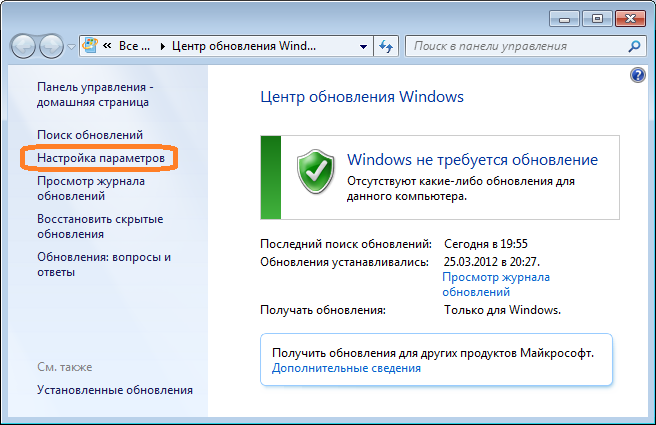
Task: Open the recent pages dropdown arrow
Action: [x=71, y=46]
